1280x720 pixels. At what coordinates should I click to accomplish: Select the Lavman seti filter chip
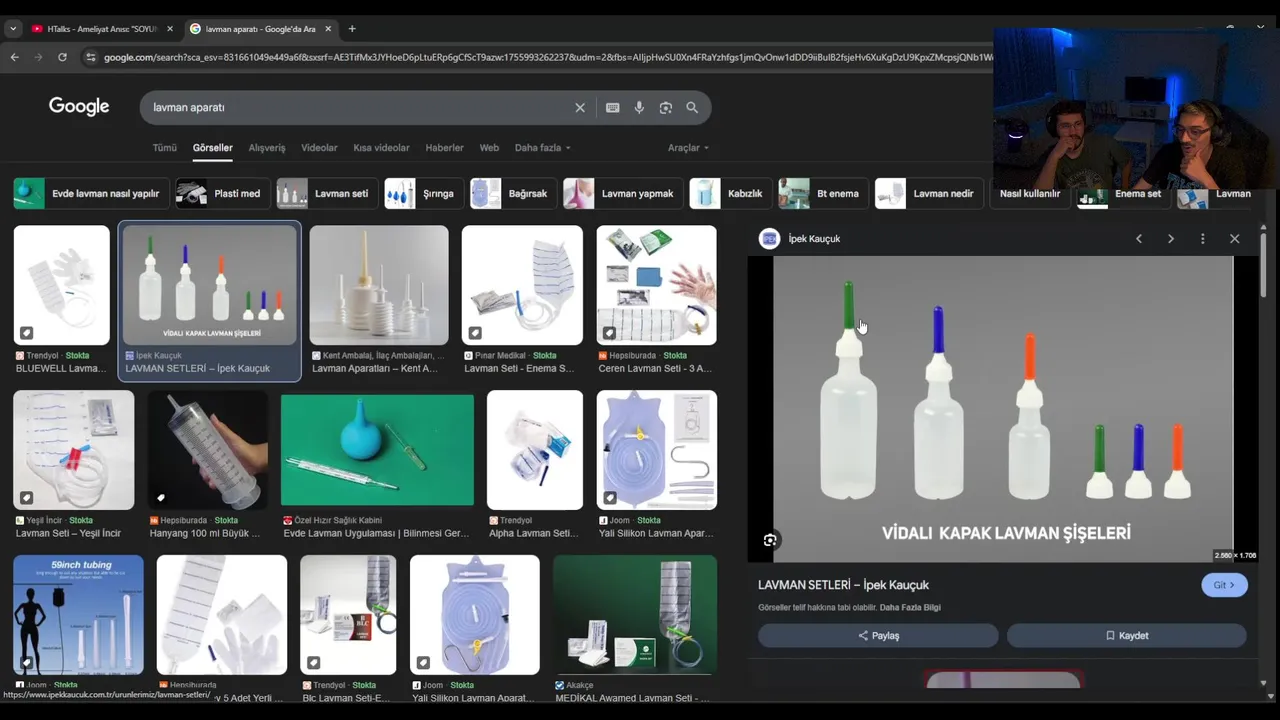tap(327, 194)
